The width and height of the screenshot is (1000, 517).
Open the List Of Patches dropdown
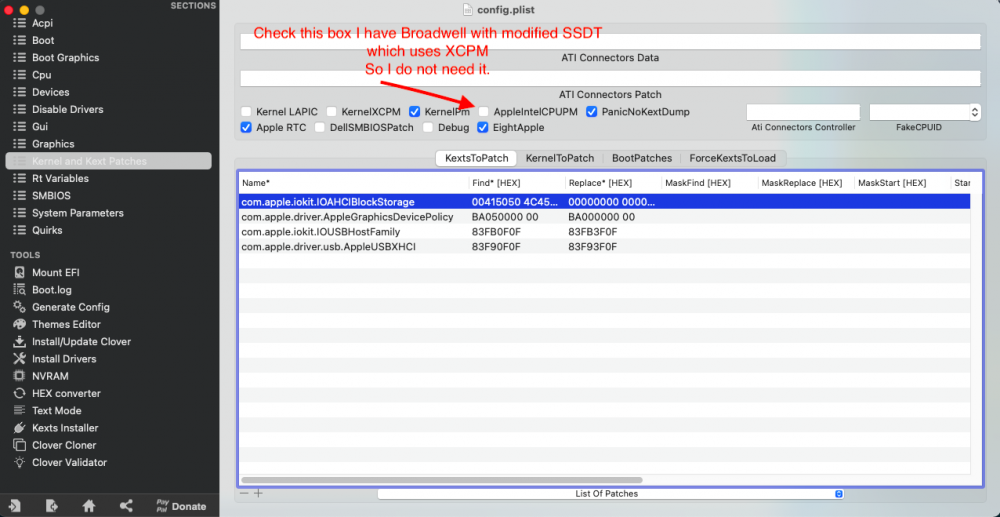pyautogui.click(x=611, y=493)
